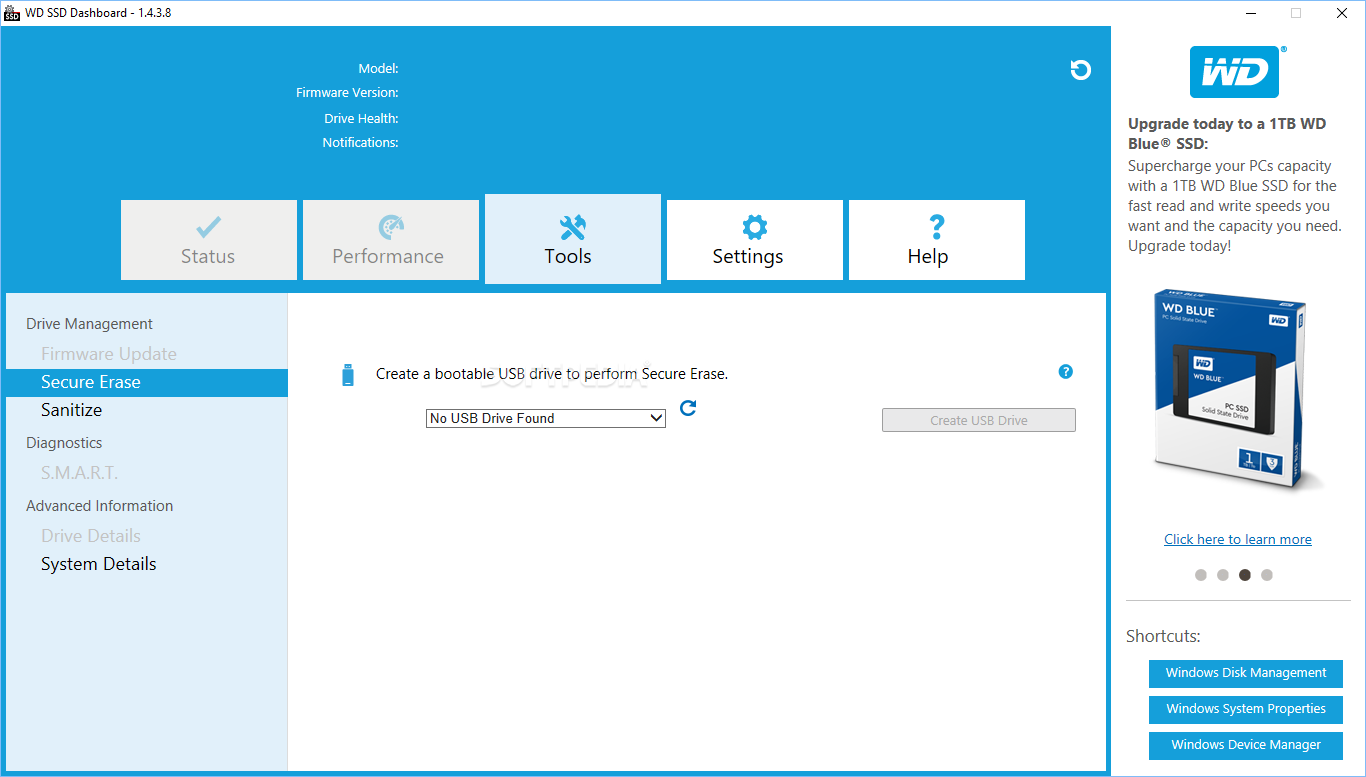
Task: Select S.M.A.R.T. in the sidebar
Action: pos(79,473)
